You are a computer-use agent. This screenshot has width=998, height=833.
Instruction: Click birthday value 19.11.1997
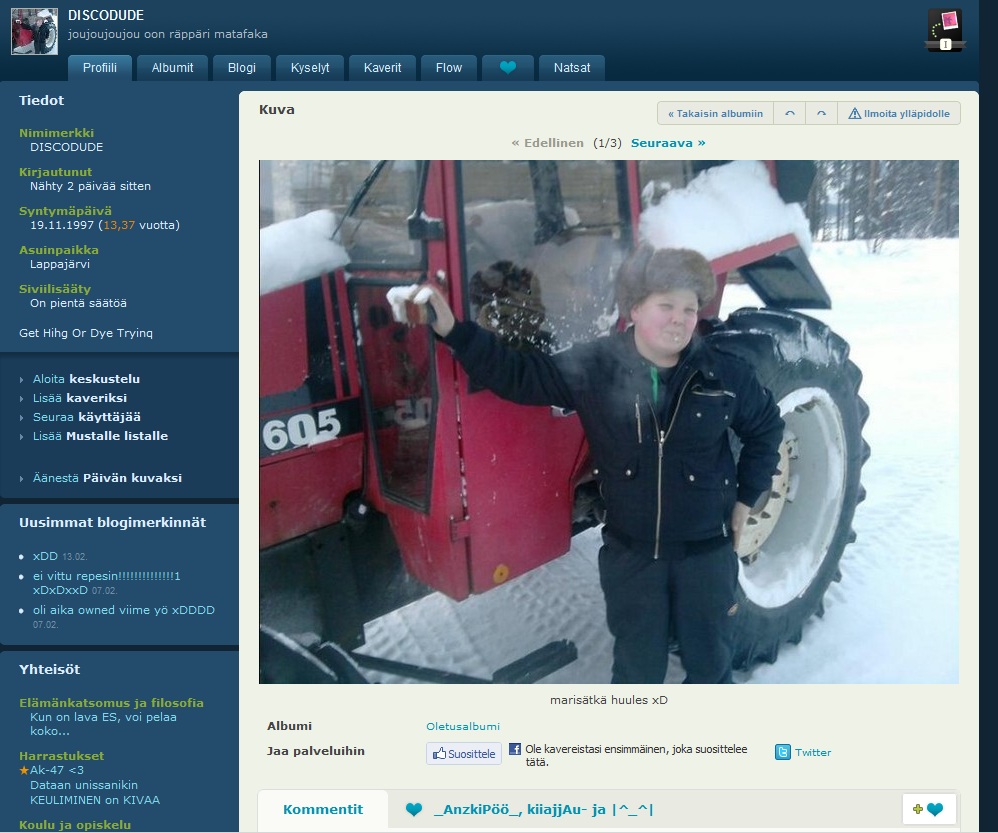(62, 225)
